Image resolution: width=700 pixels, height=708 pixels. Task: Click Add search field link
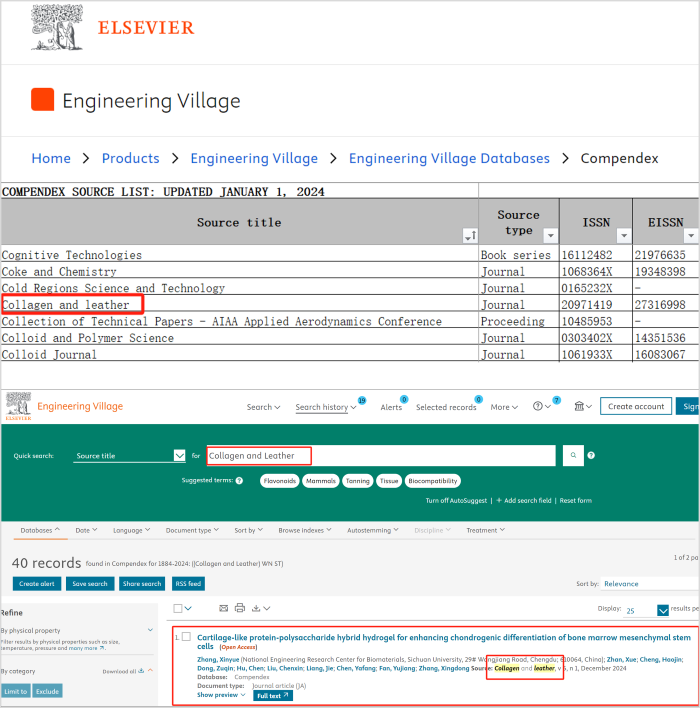[x=524, y=501]
